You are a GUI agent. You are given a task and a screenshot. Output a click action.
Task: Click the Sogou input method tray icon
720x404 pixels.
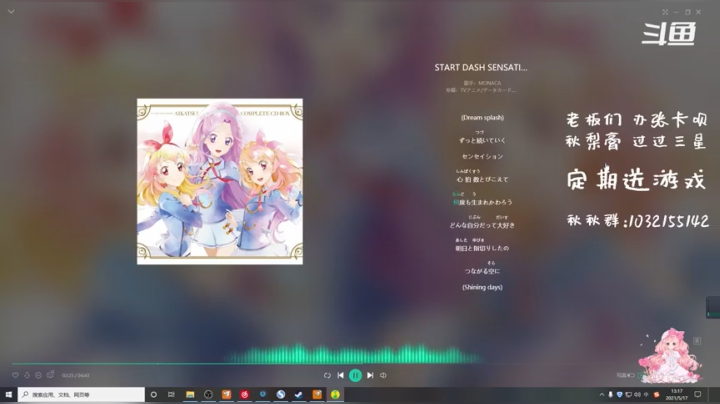coord(657,394)
